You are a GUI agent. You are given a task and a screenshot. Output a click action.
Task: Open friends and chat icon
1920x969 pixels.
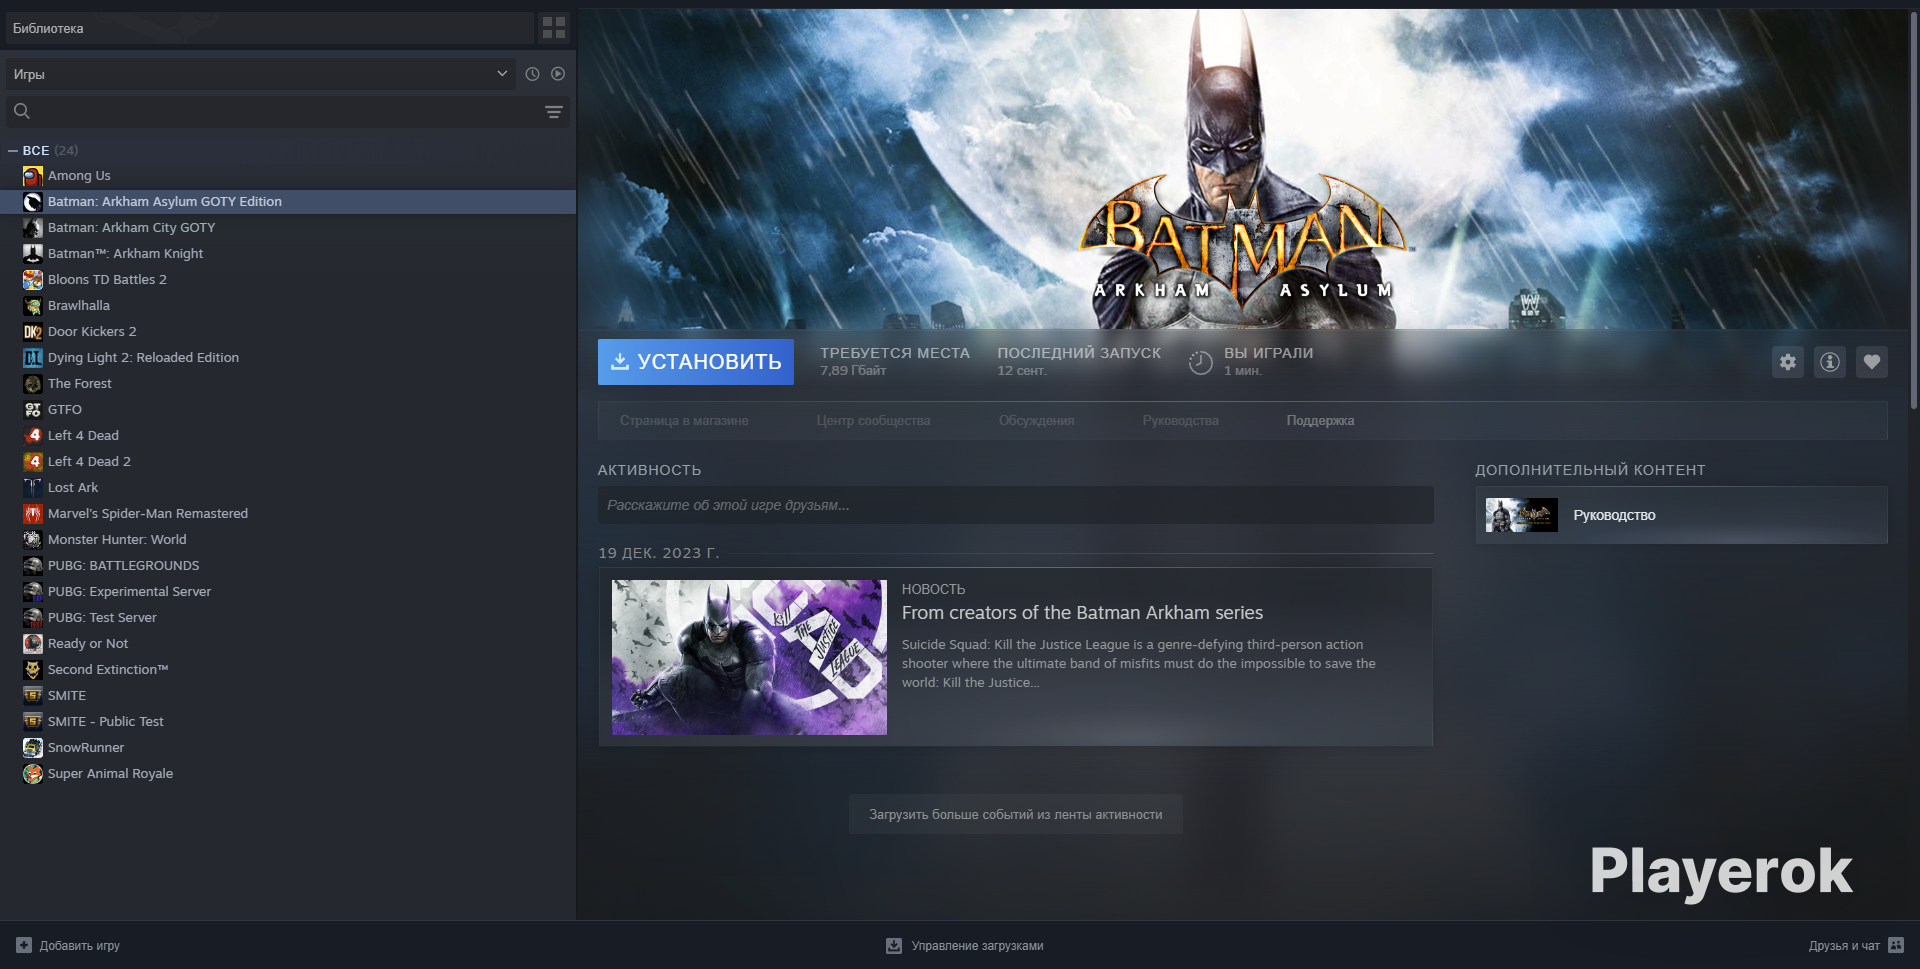pyautogui.click(x=1896, y=945)
